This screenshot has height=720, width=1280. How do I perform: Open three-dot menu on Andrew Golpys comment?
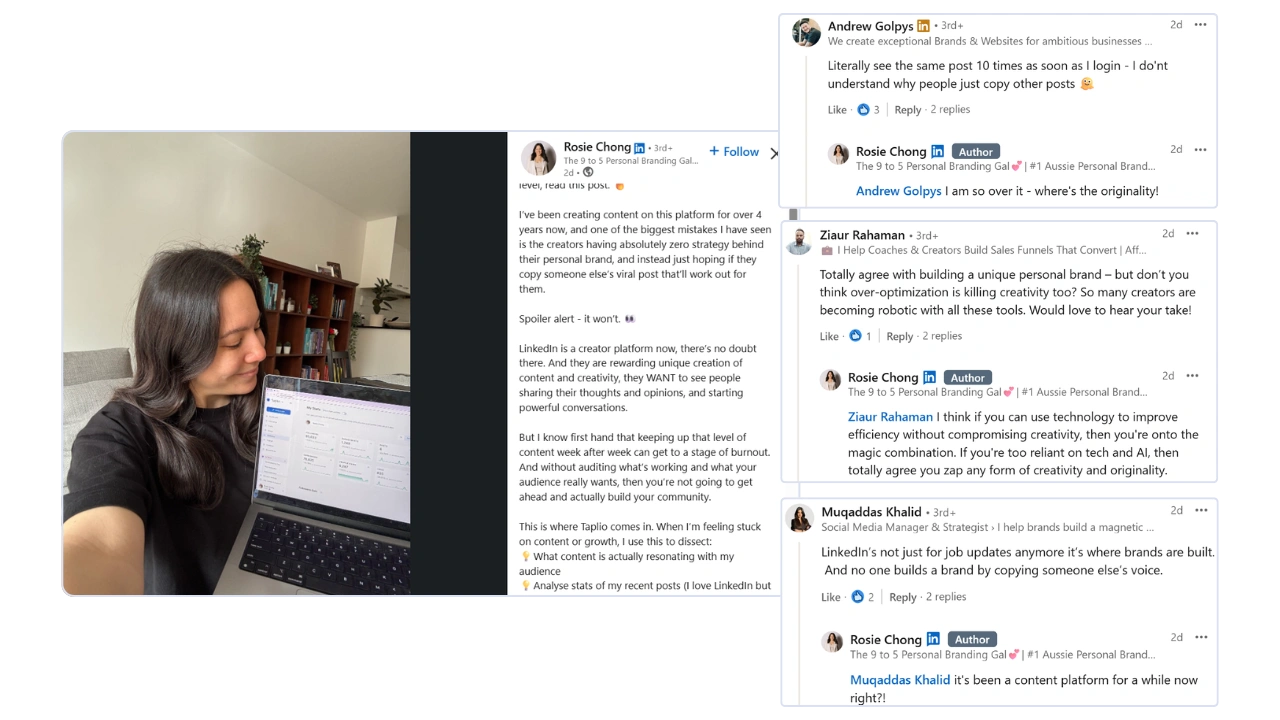(1200, 25)
